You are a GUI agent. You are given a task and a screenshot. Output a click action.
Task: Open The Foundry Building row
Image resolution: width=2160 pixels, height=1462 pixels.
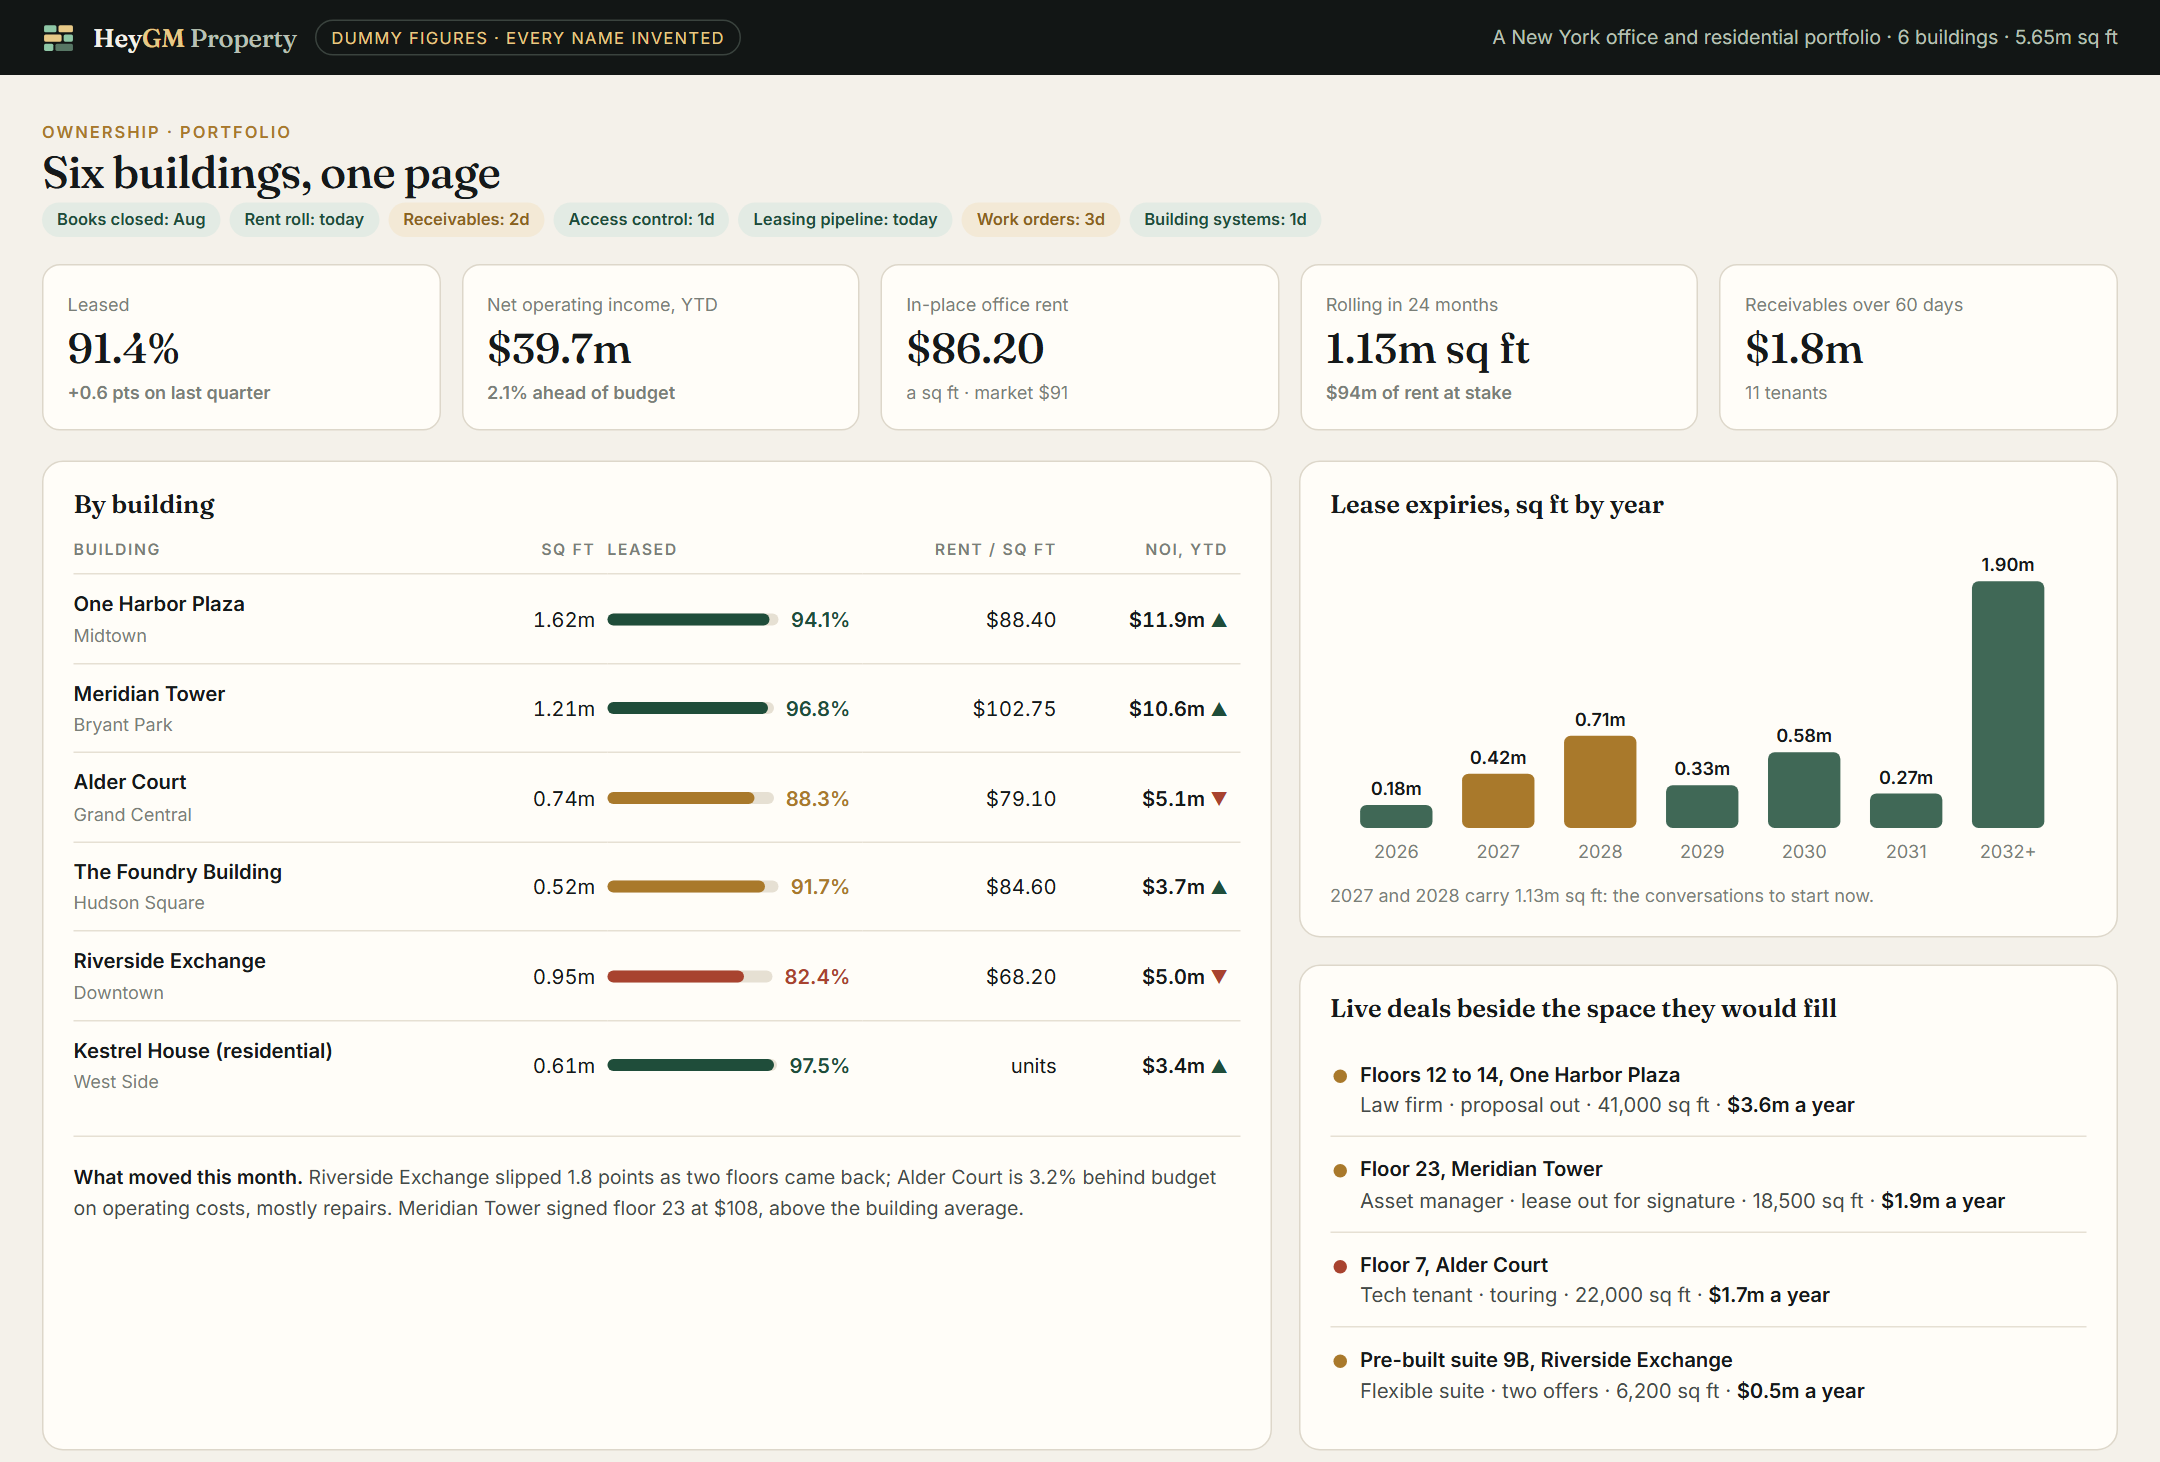657,887
